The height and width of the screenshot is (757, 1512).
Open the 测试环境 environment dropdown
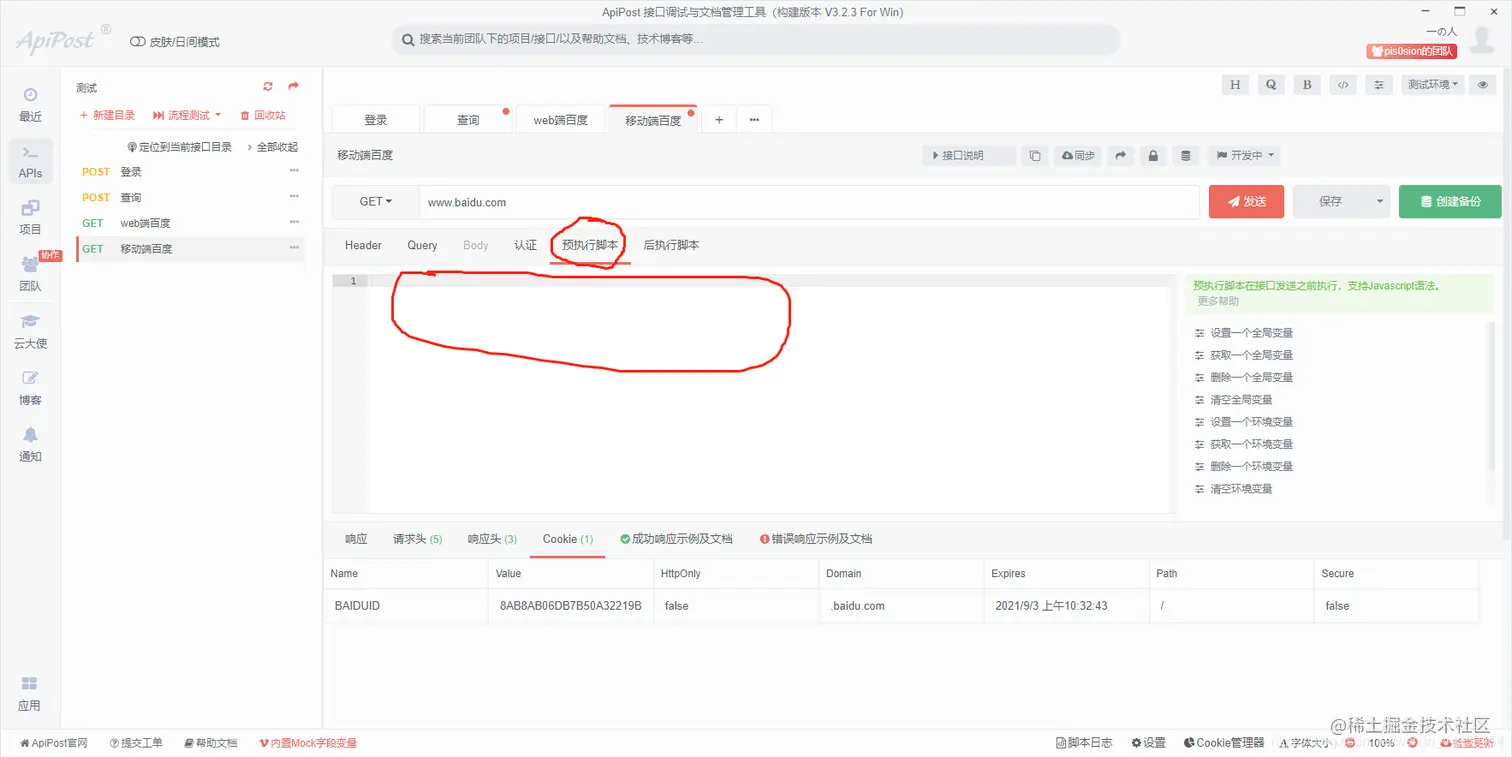(x=1433, y=85)
